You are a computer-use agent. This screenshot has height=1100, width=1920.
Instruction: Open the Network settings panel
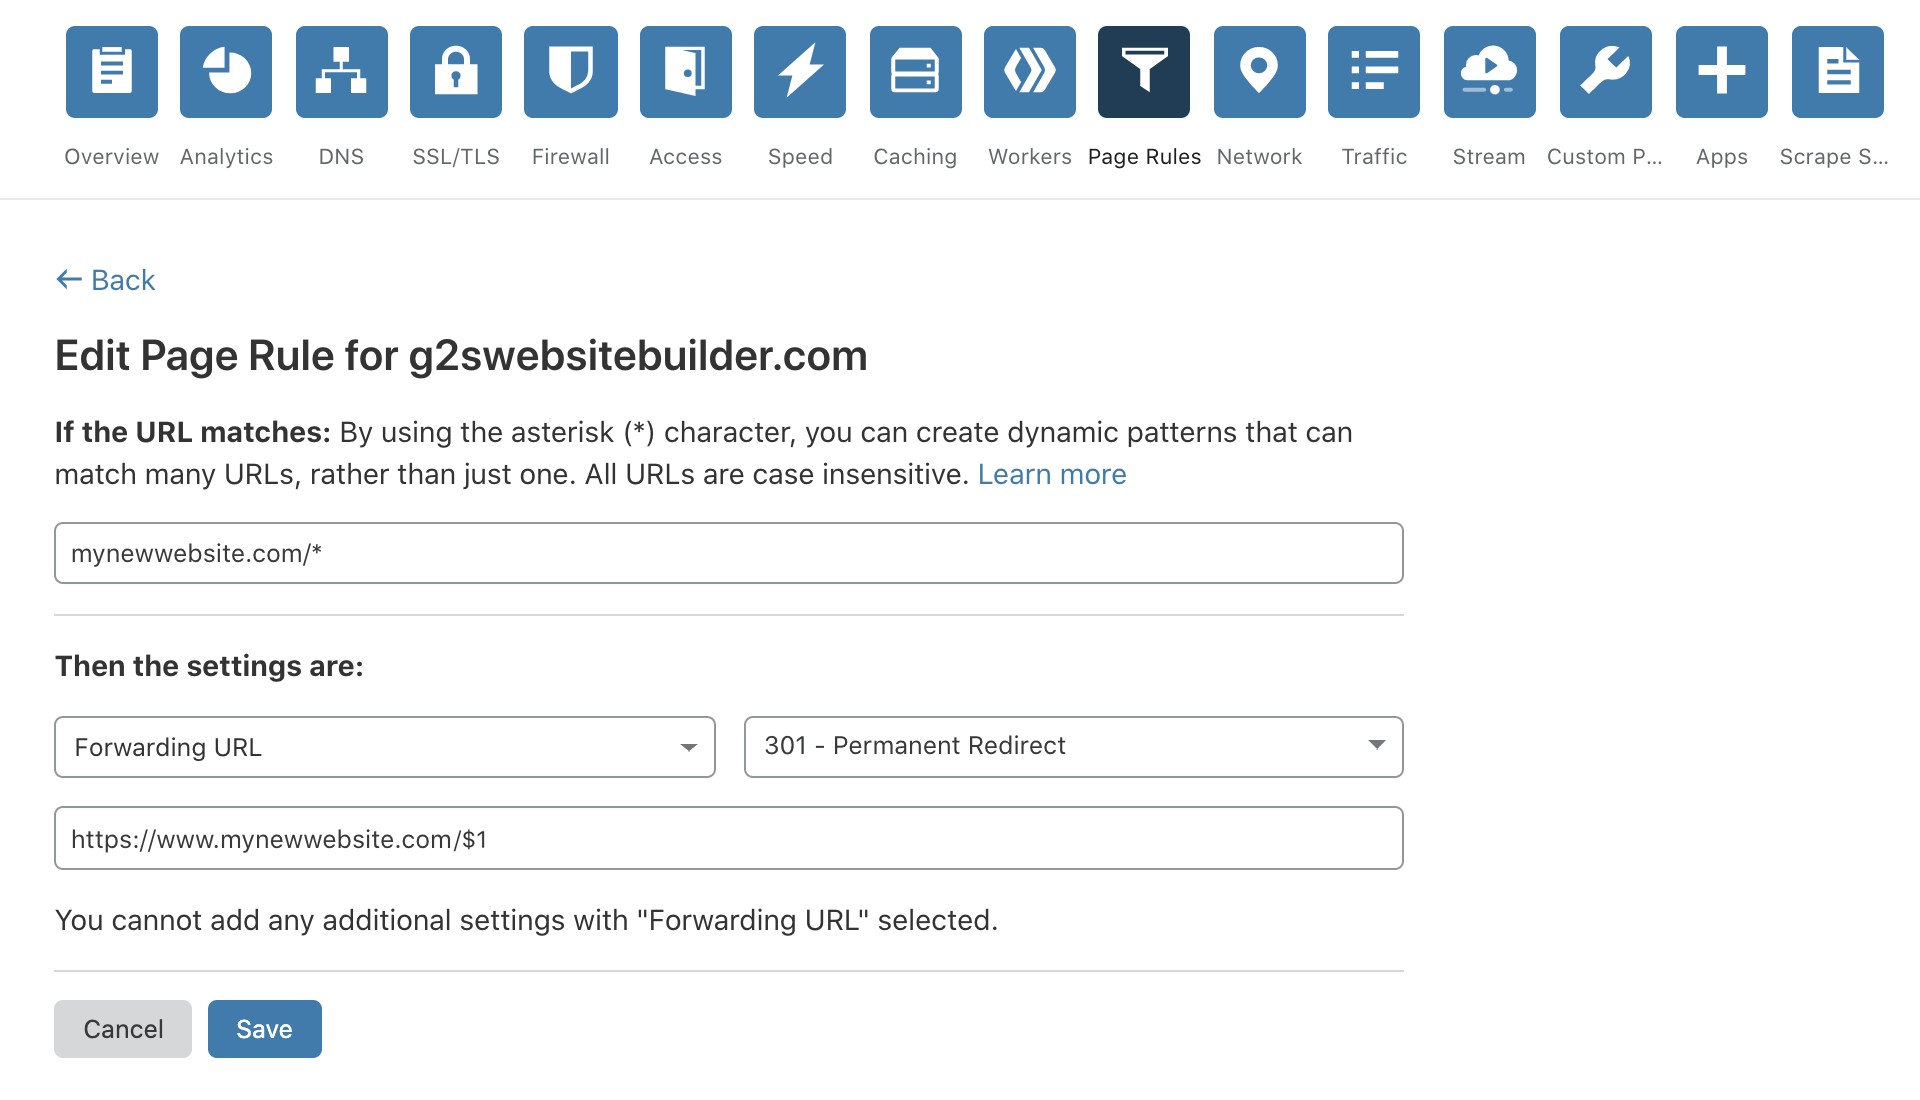click(x=1259, y=73)
